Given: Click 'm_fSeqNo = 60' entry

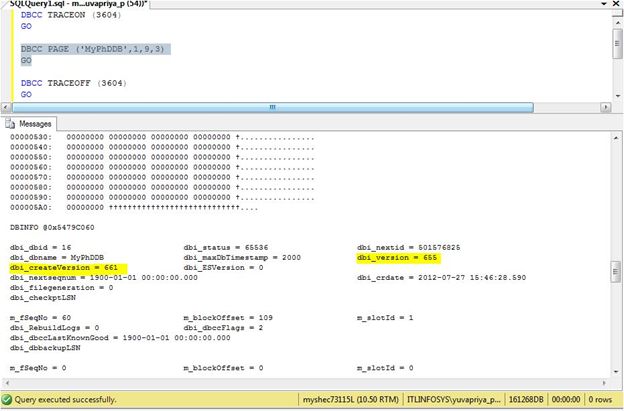Looking at the screenshot, I should click(x=40, y=318).
